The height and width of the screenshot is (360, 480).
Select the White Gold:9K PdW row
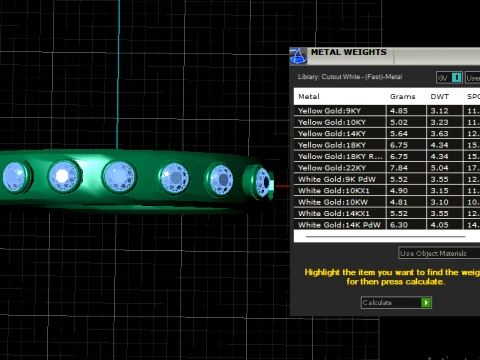click(387, 179)
